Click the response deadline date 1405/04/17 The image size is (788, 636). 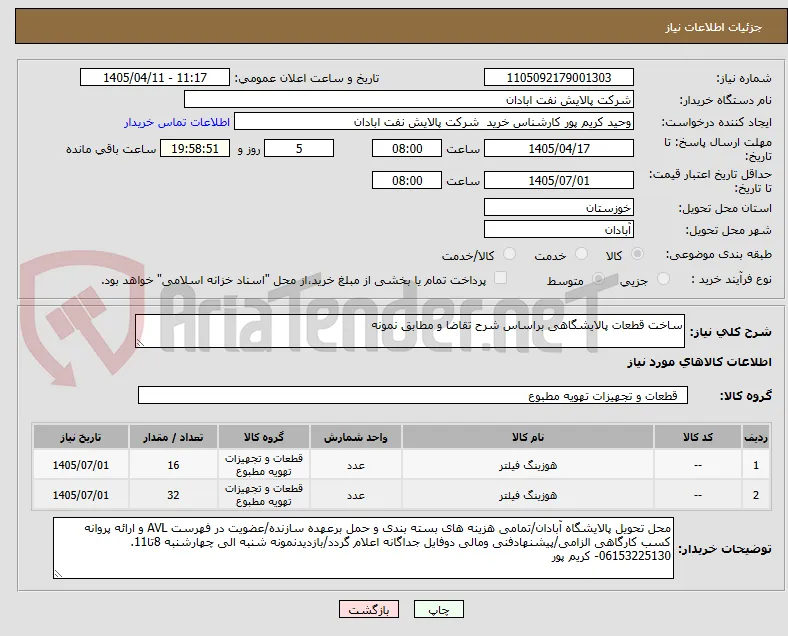(x=558, y=148)
